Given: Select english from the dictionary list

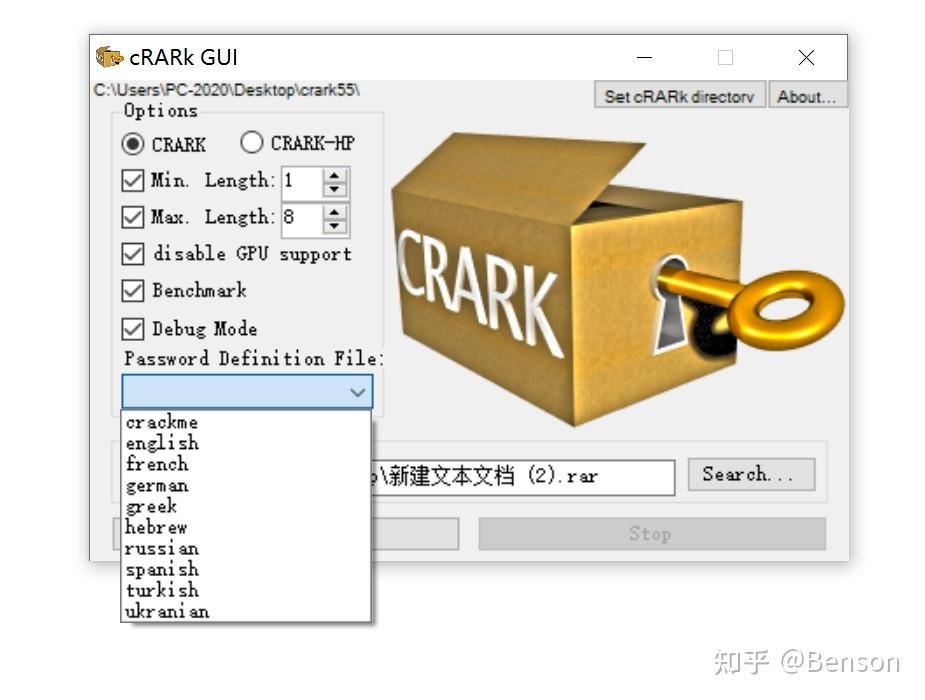Looking at the screenshot, I should [x=161, y=443].
